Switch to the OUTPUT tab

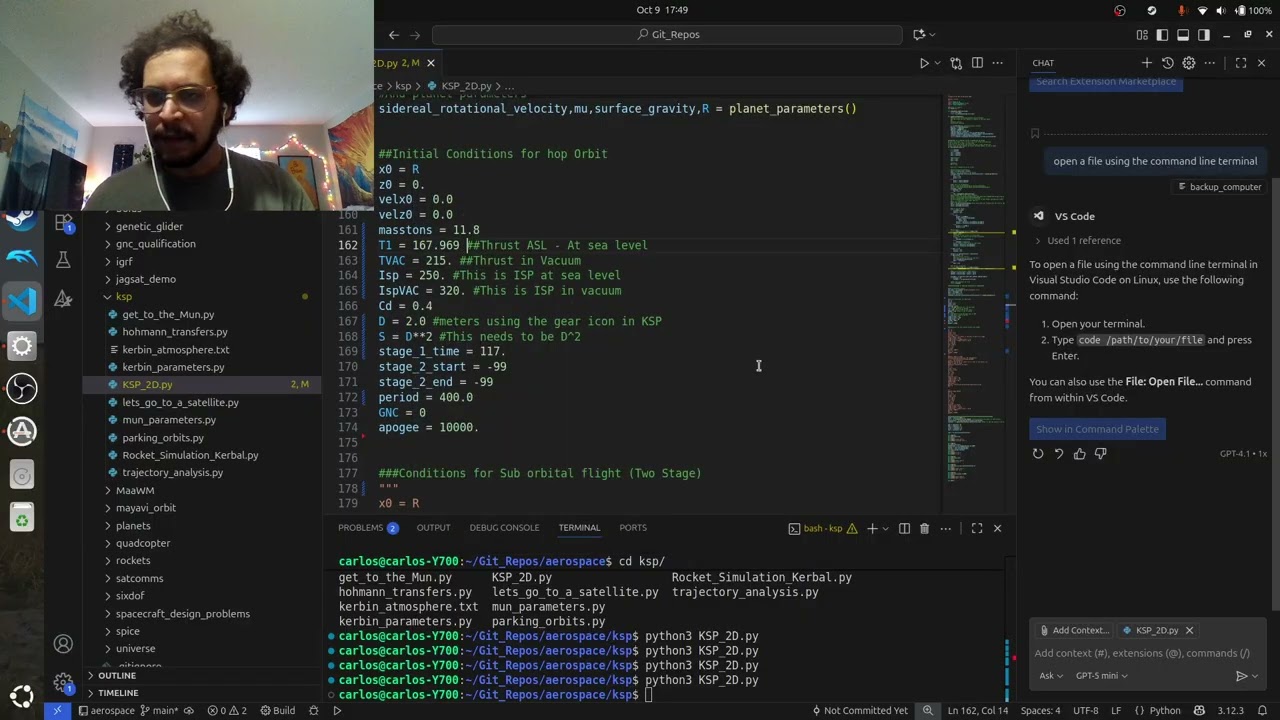(x=433, y=528)
